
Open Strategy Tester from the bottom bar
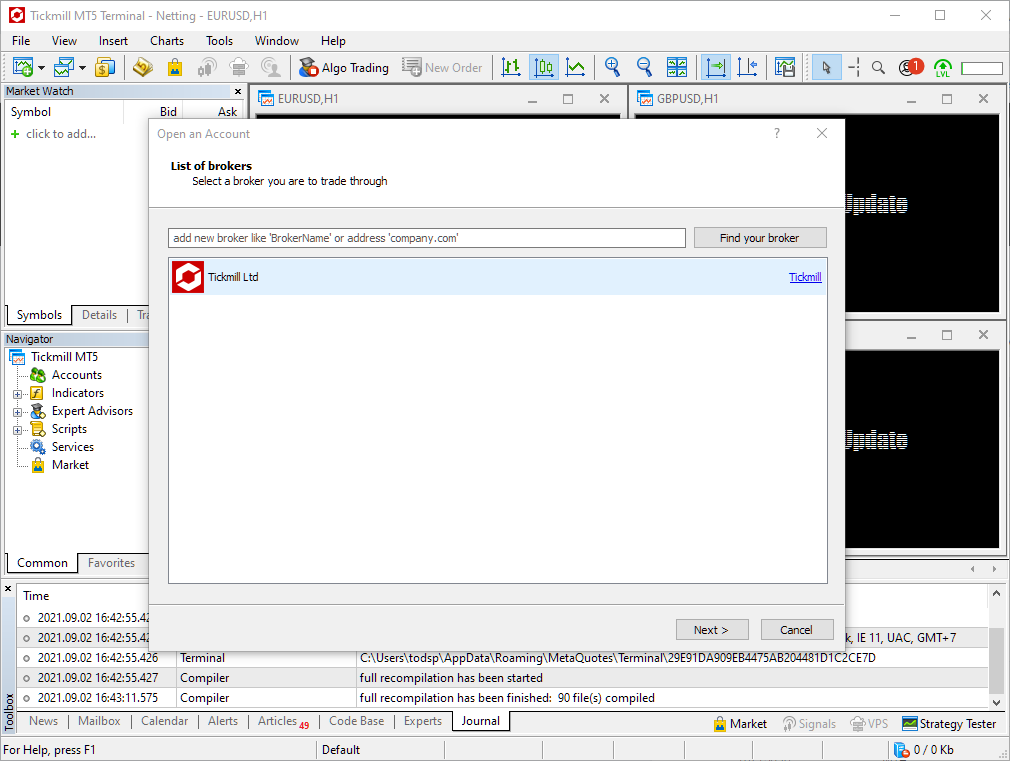949,724
